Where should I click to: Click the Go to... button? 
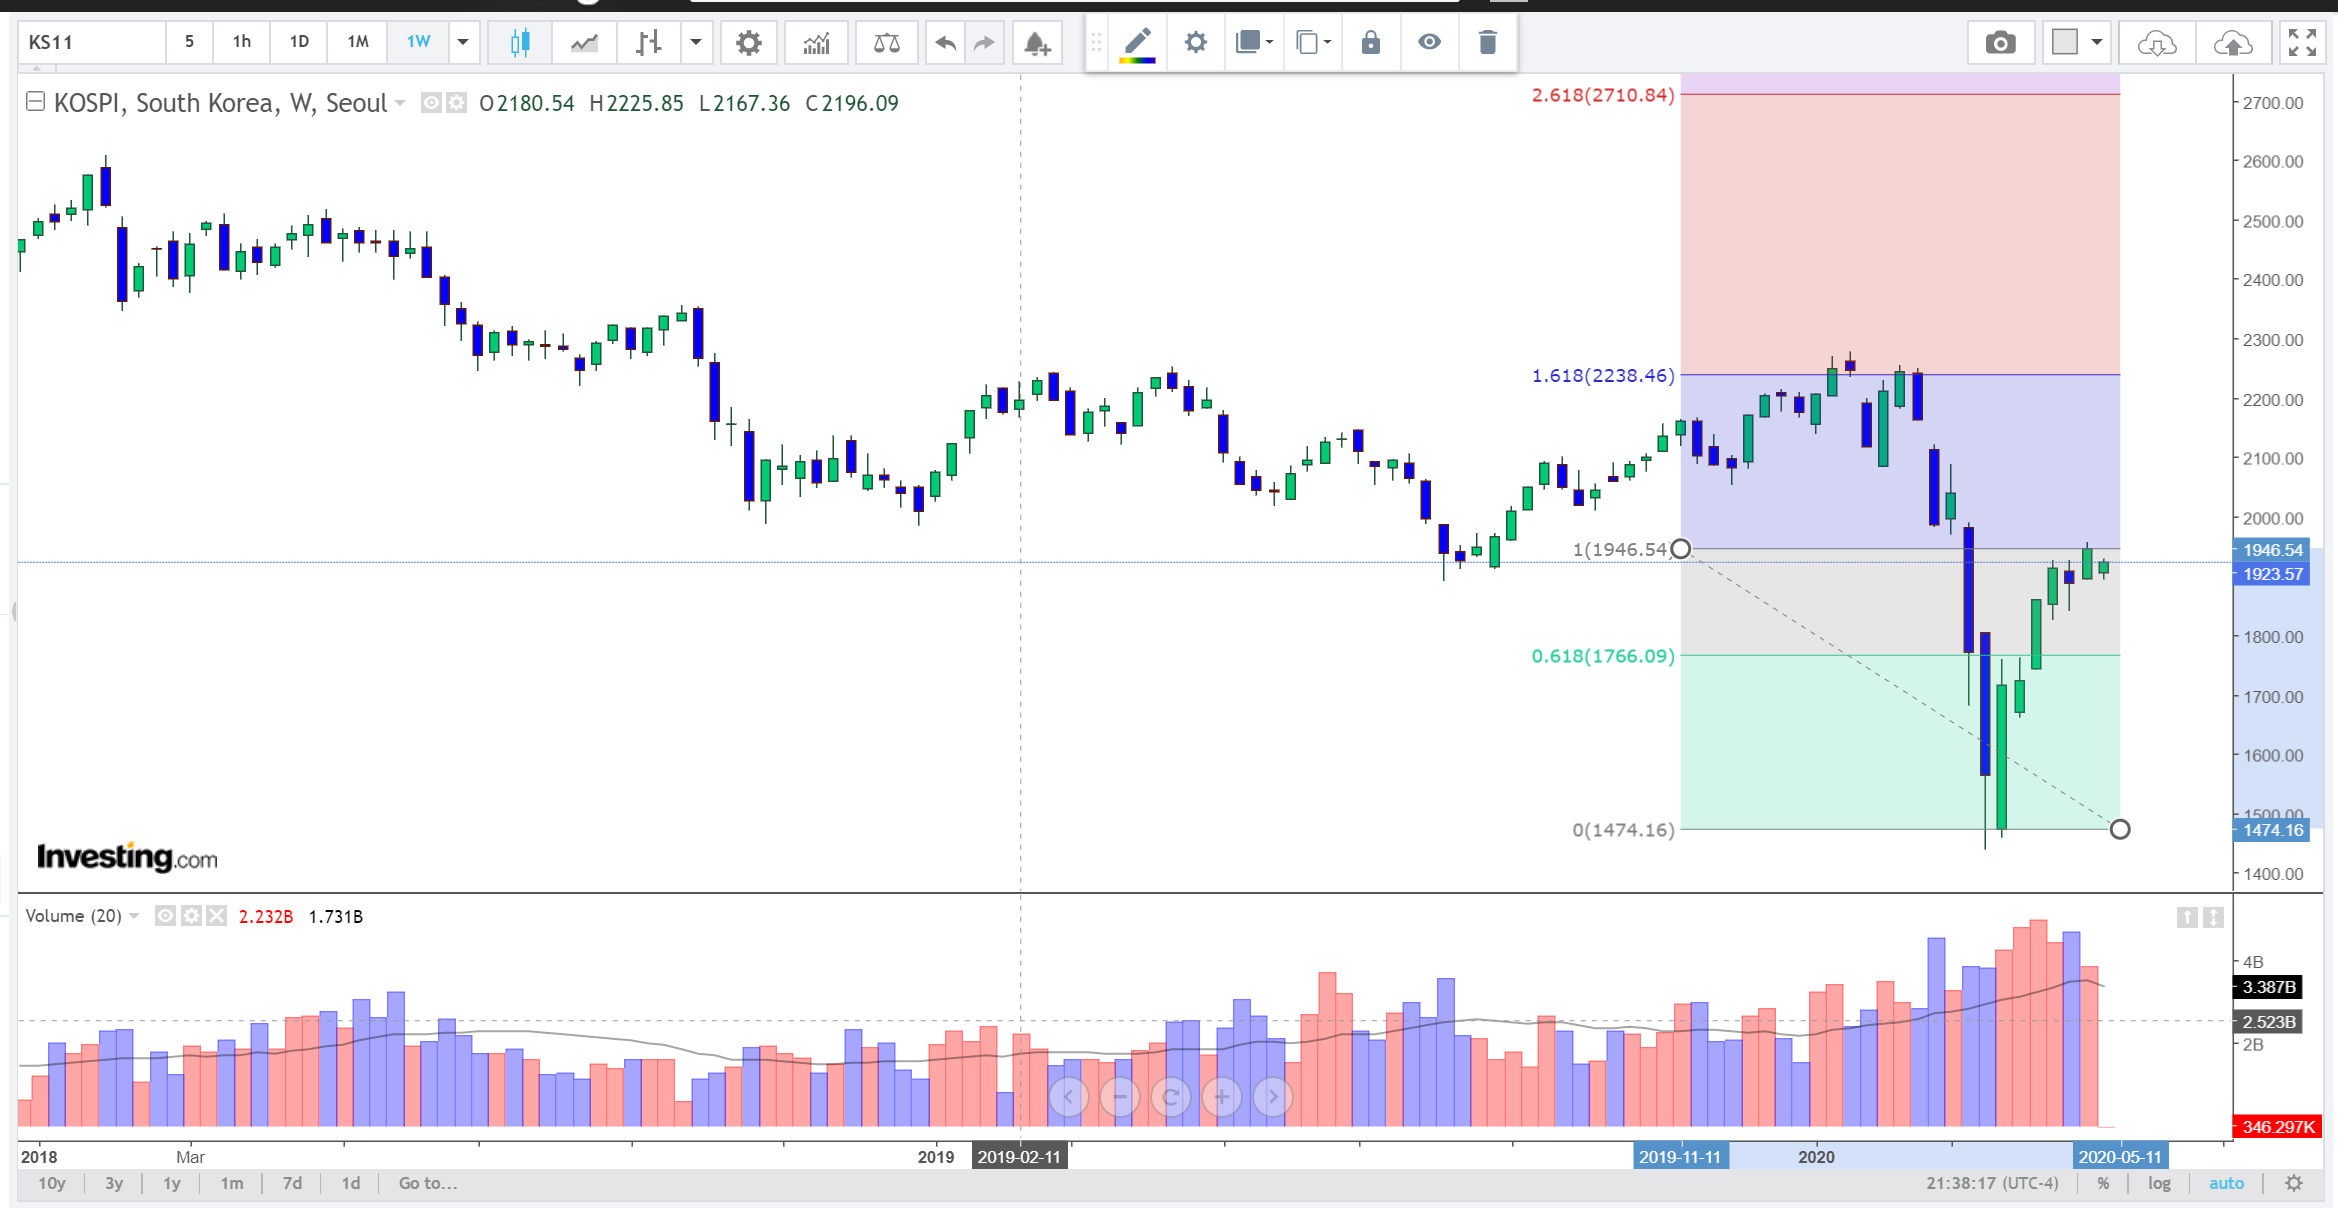point(428,1183)
